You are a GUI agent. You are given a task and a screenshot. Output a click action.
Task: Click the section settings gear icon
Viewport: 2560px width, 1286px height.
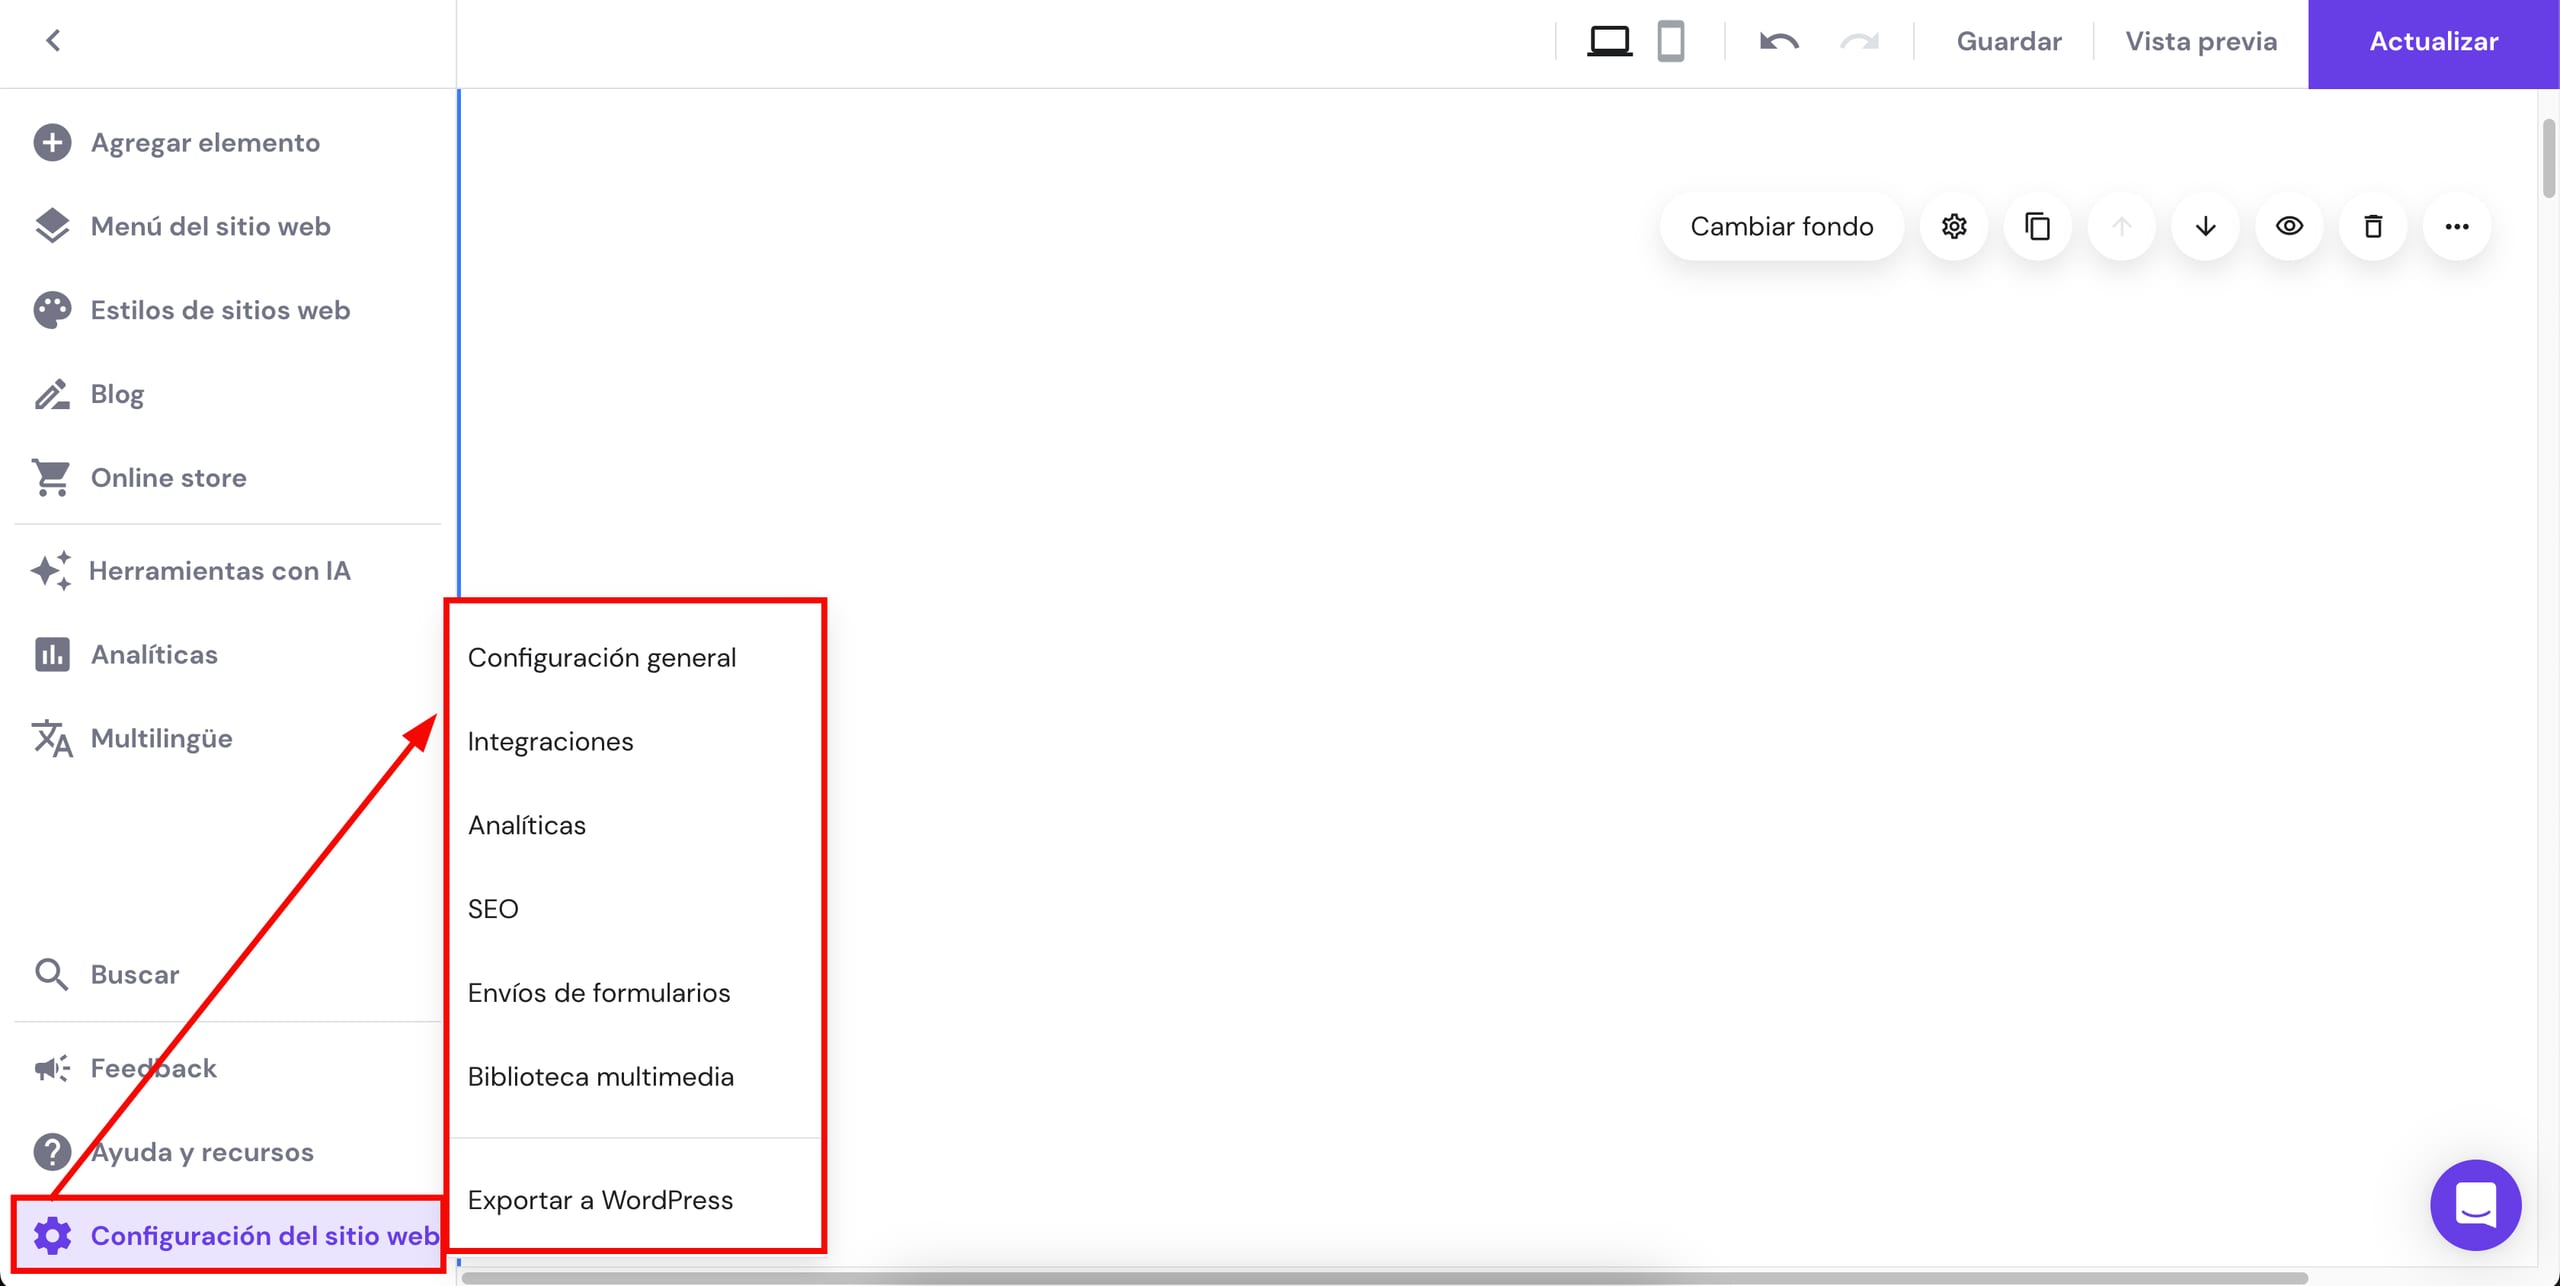[1954, 226]
